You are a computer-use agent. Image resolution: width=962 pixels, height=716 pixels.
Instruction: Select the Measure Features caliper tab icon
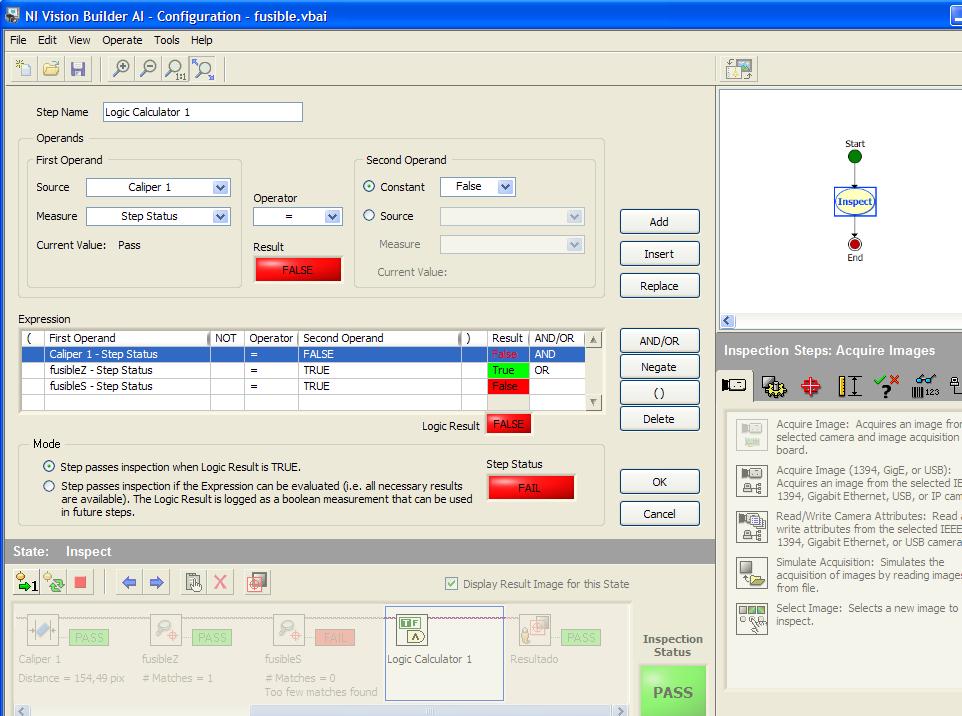pos(849,386)
